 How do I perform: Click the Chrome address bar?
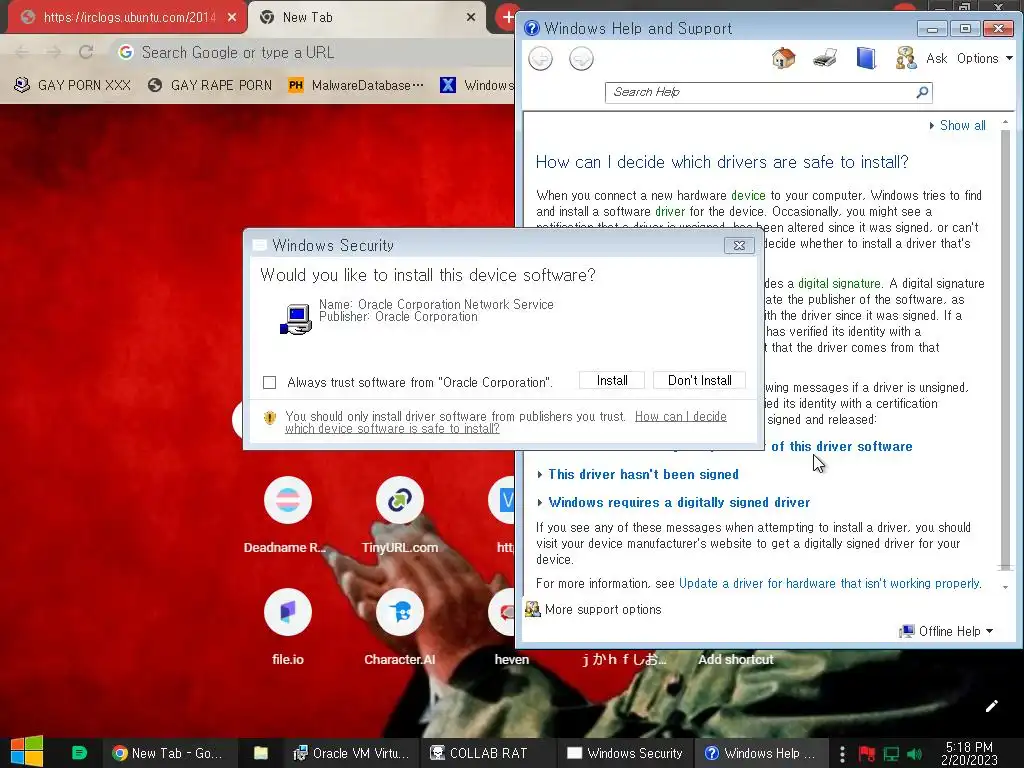[x=313, y=52]
